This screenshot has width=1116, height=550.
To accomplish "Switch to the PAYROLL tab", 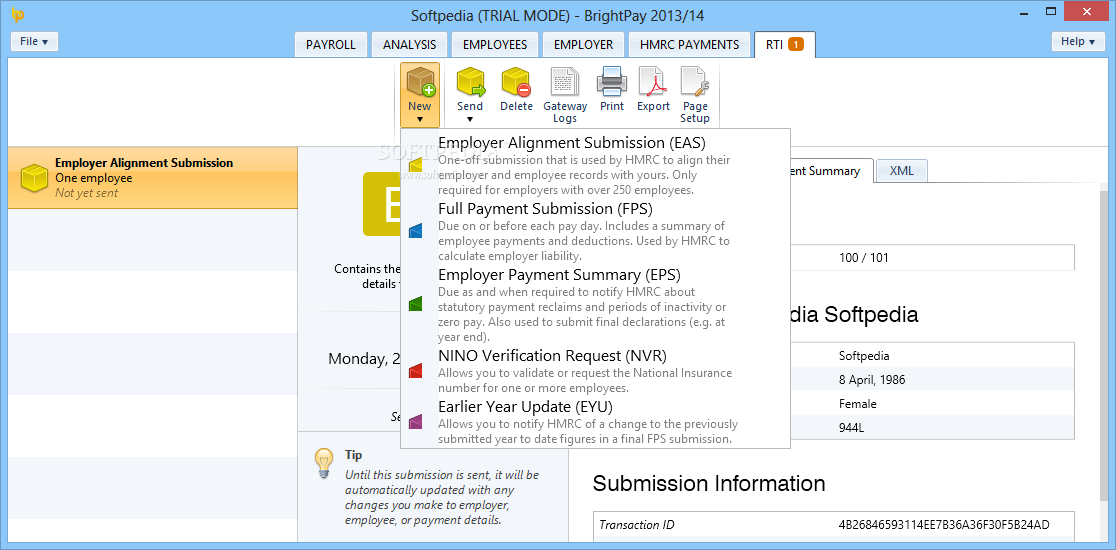I will pos(331,44).
